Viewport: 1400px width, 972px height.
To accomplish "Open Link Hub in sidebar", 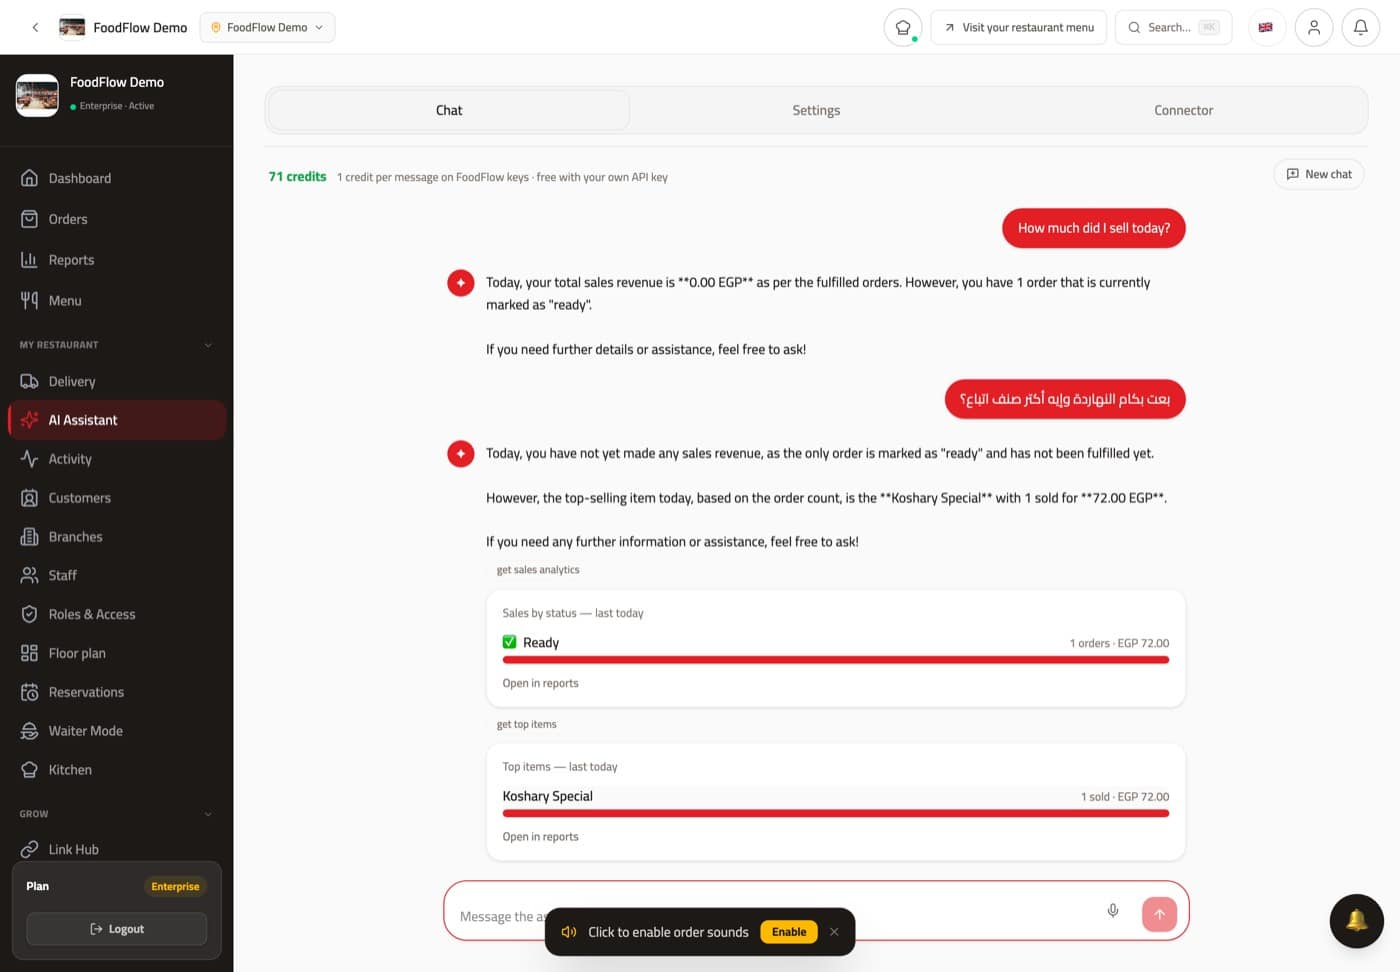I will [117, 849].
